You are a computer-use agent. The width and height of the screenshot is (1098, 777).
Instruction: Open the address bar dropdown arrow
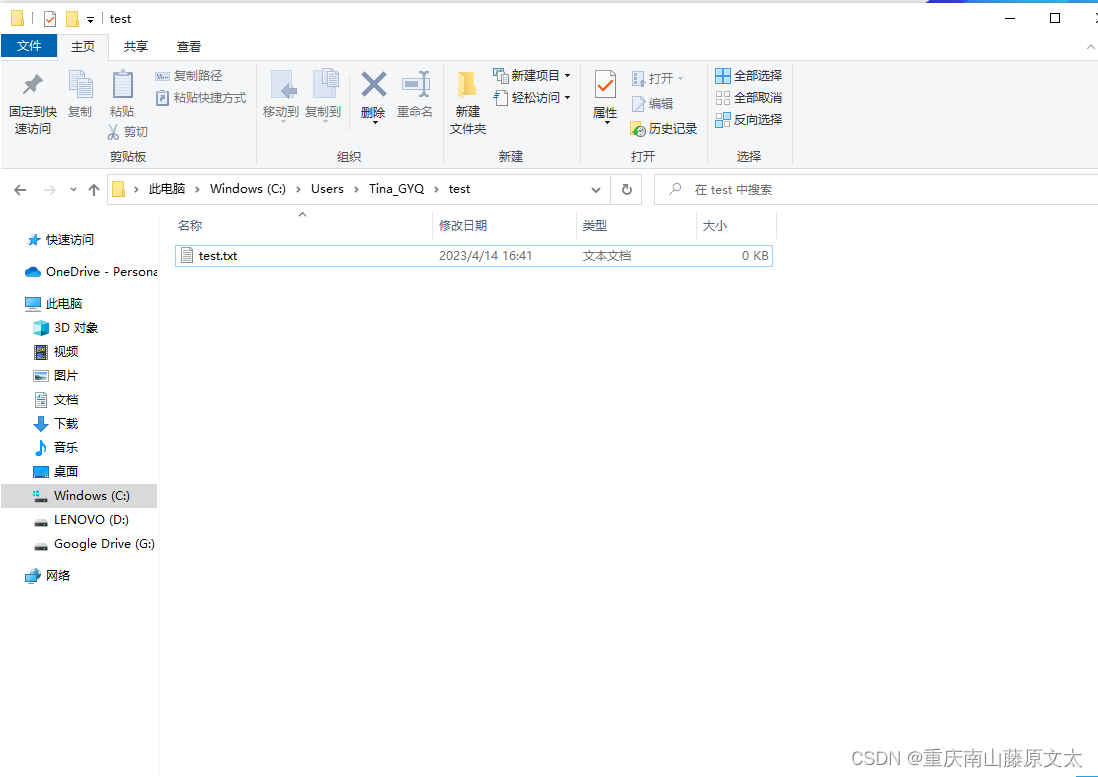[x=596, y=189]
